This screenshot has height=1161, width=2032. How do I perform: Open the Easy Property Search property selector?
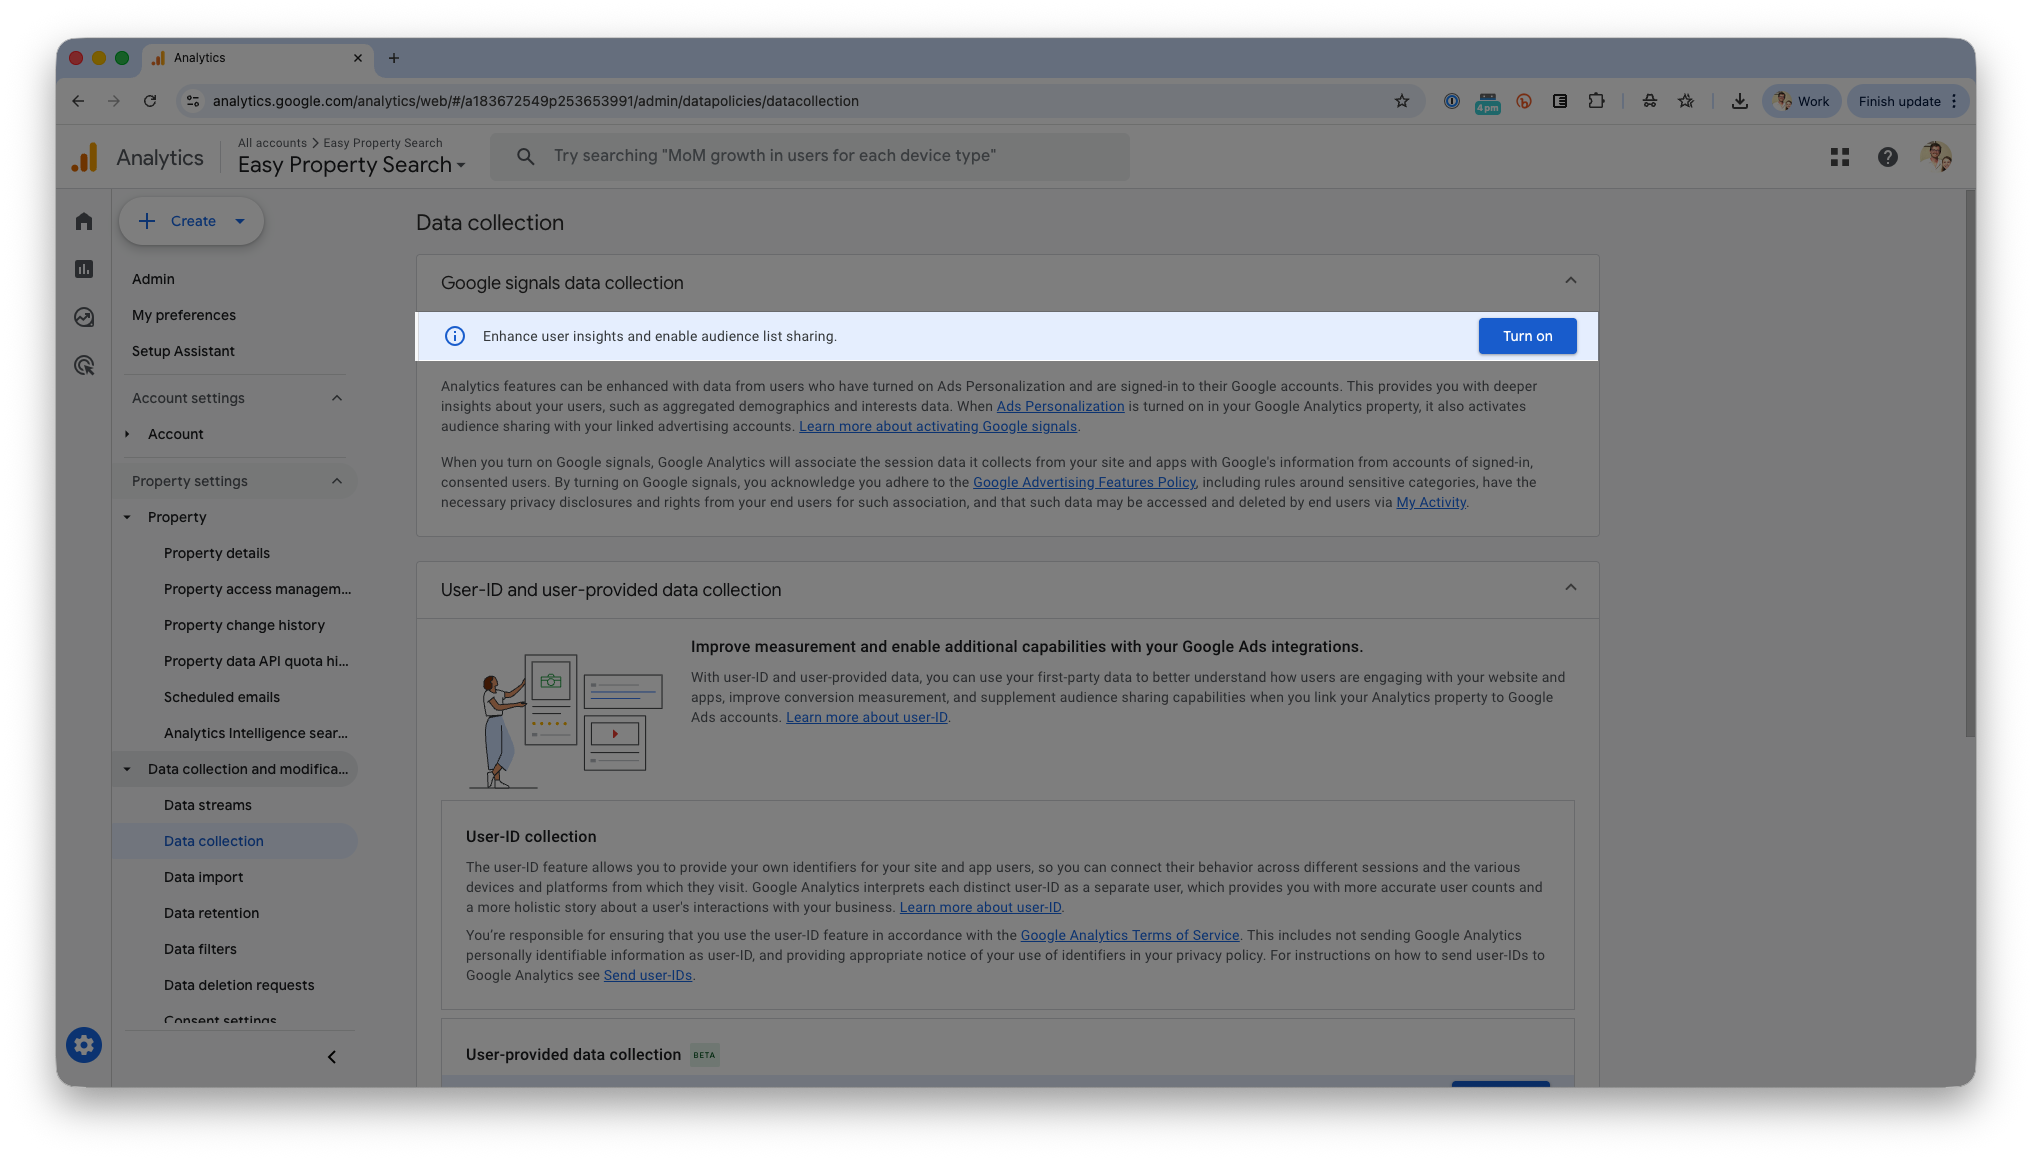point(351,165)
